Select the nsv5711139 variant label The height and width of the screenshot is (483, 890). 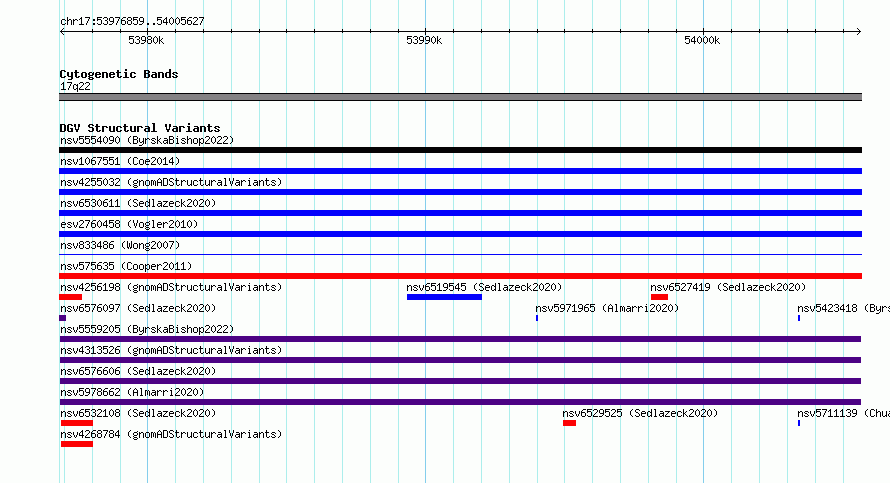843,413
